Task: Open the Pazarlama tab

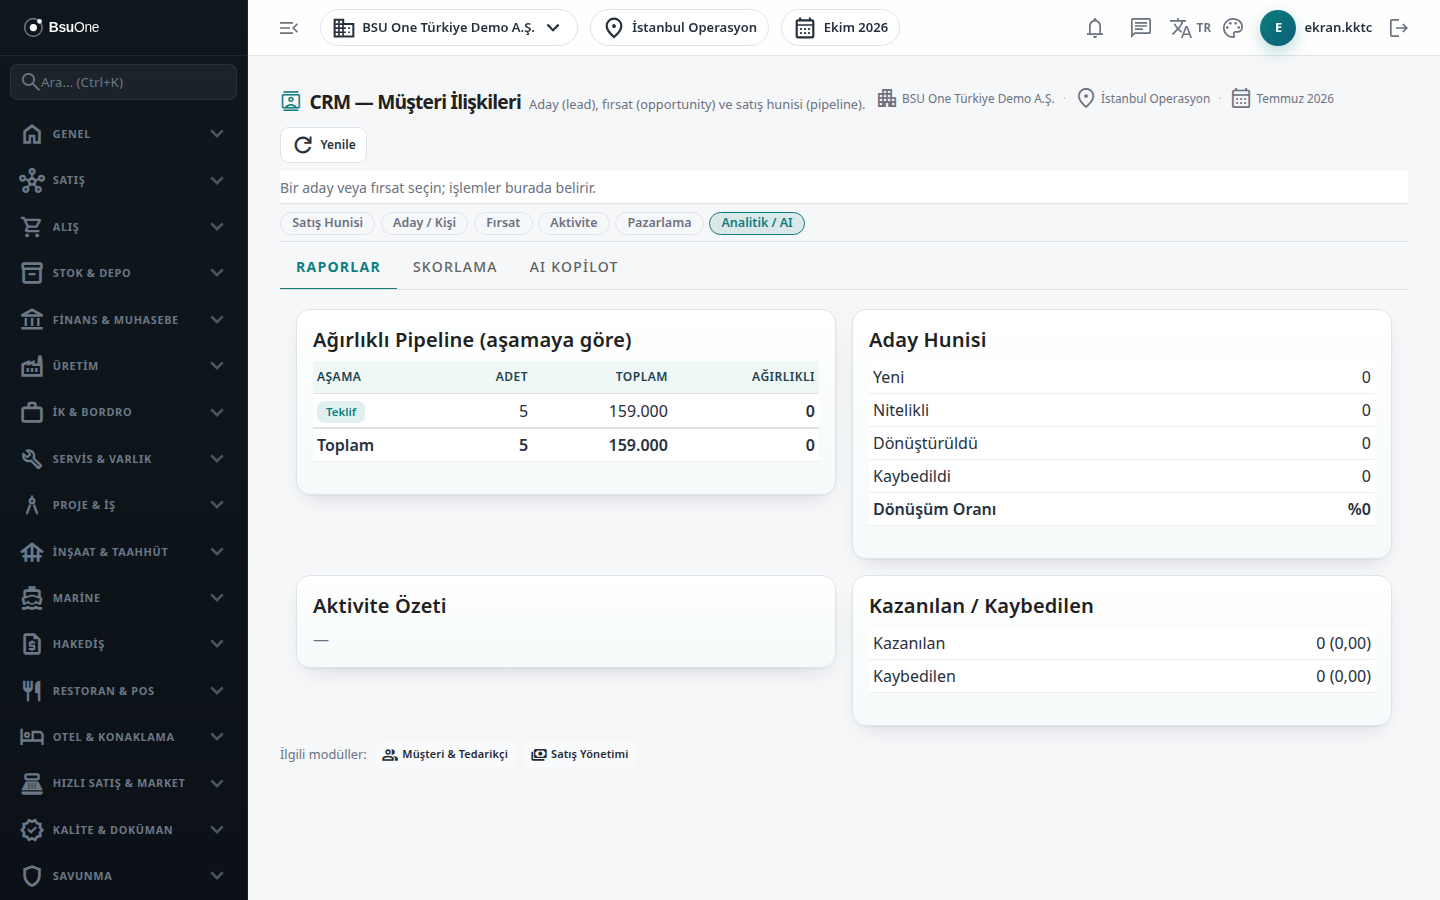Action: [659, 223]
